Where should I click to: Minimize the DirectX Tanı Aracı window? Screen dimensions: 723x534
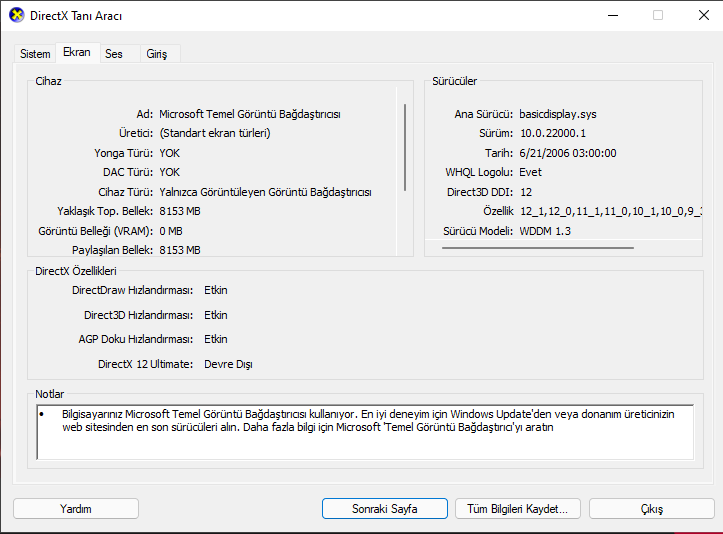(613, 15)
